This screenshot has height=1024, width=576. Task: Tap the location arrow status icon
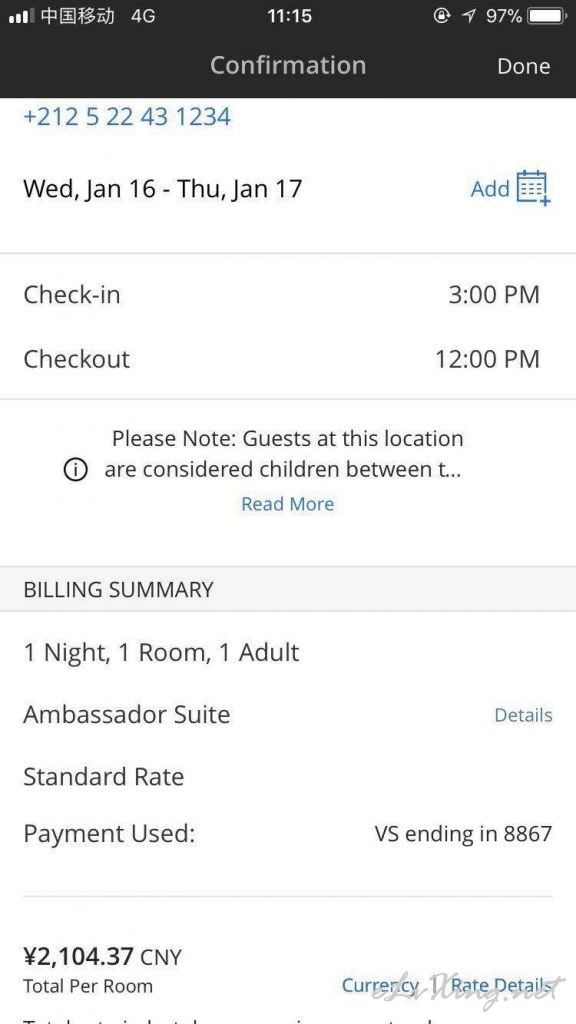click(469, 16)
